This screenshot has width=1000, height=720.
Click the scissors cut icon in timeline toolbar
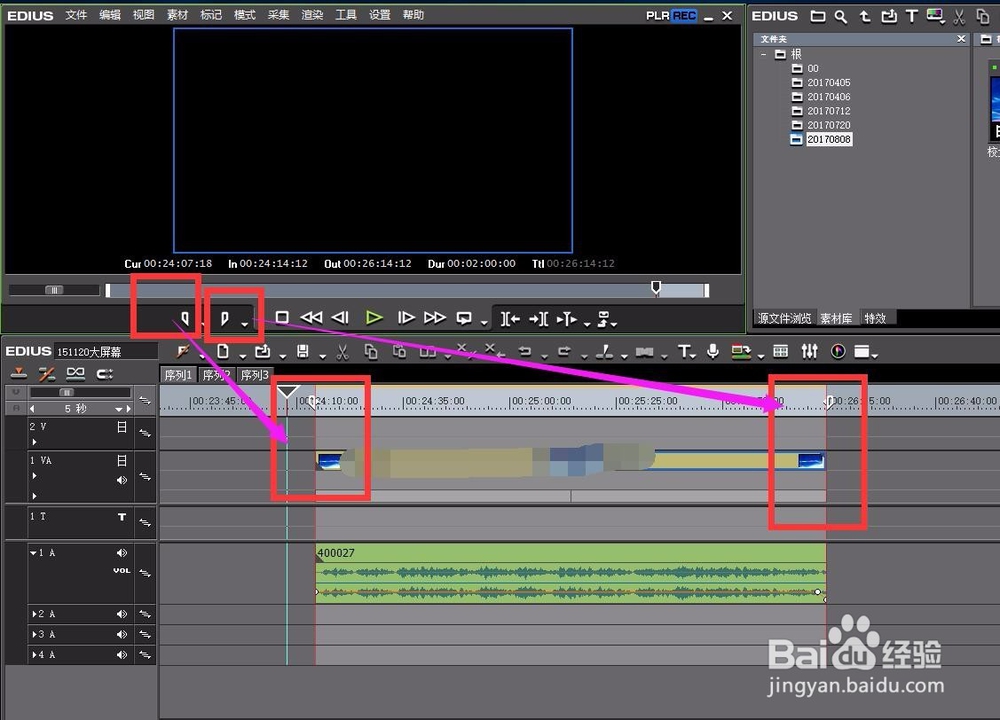pyautogui.click(x=342, y=352)
